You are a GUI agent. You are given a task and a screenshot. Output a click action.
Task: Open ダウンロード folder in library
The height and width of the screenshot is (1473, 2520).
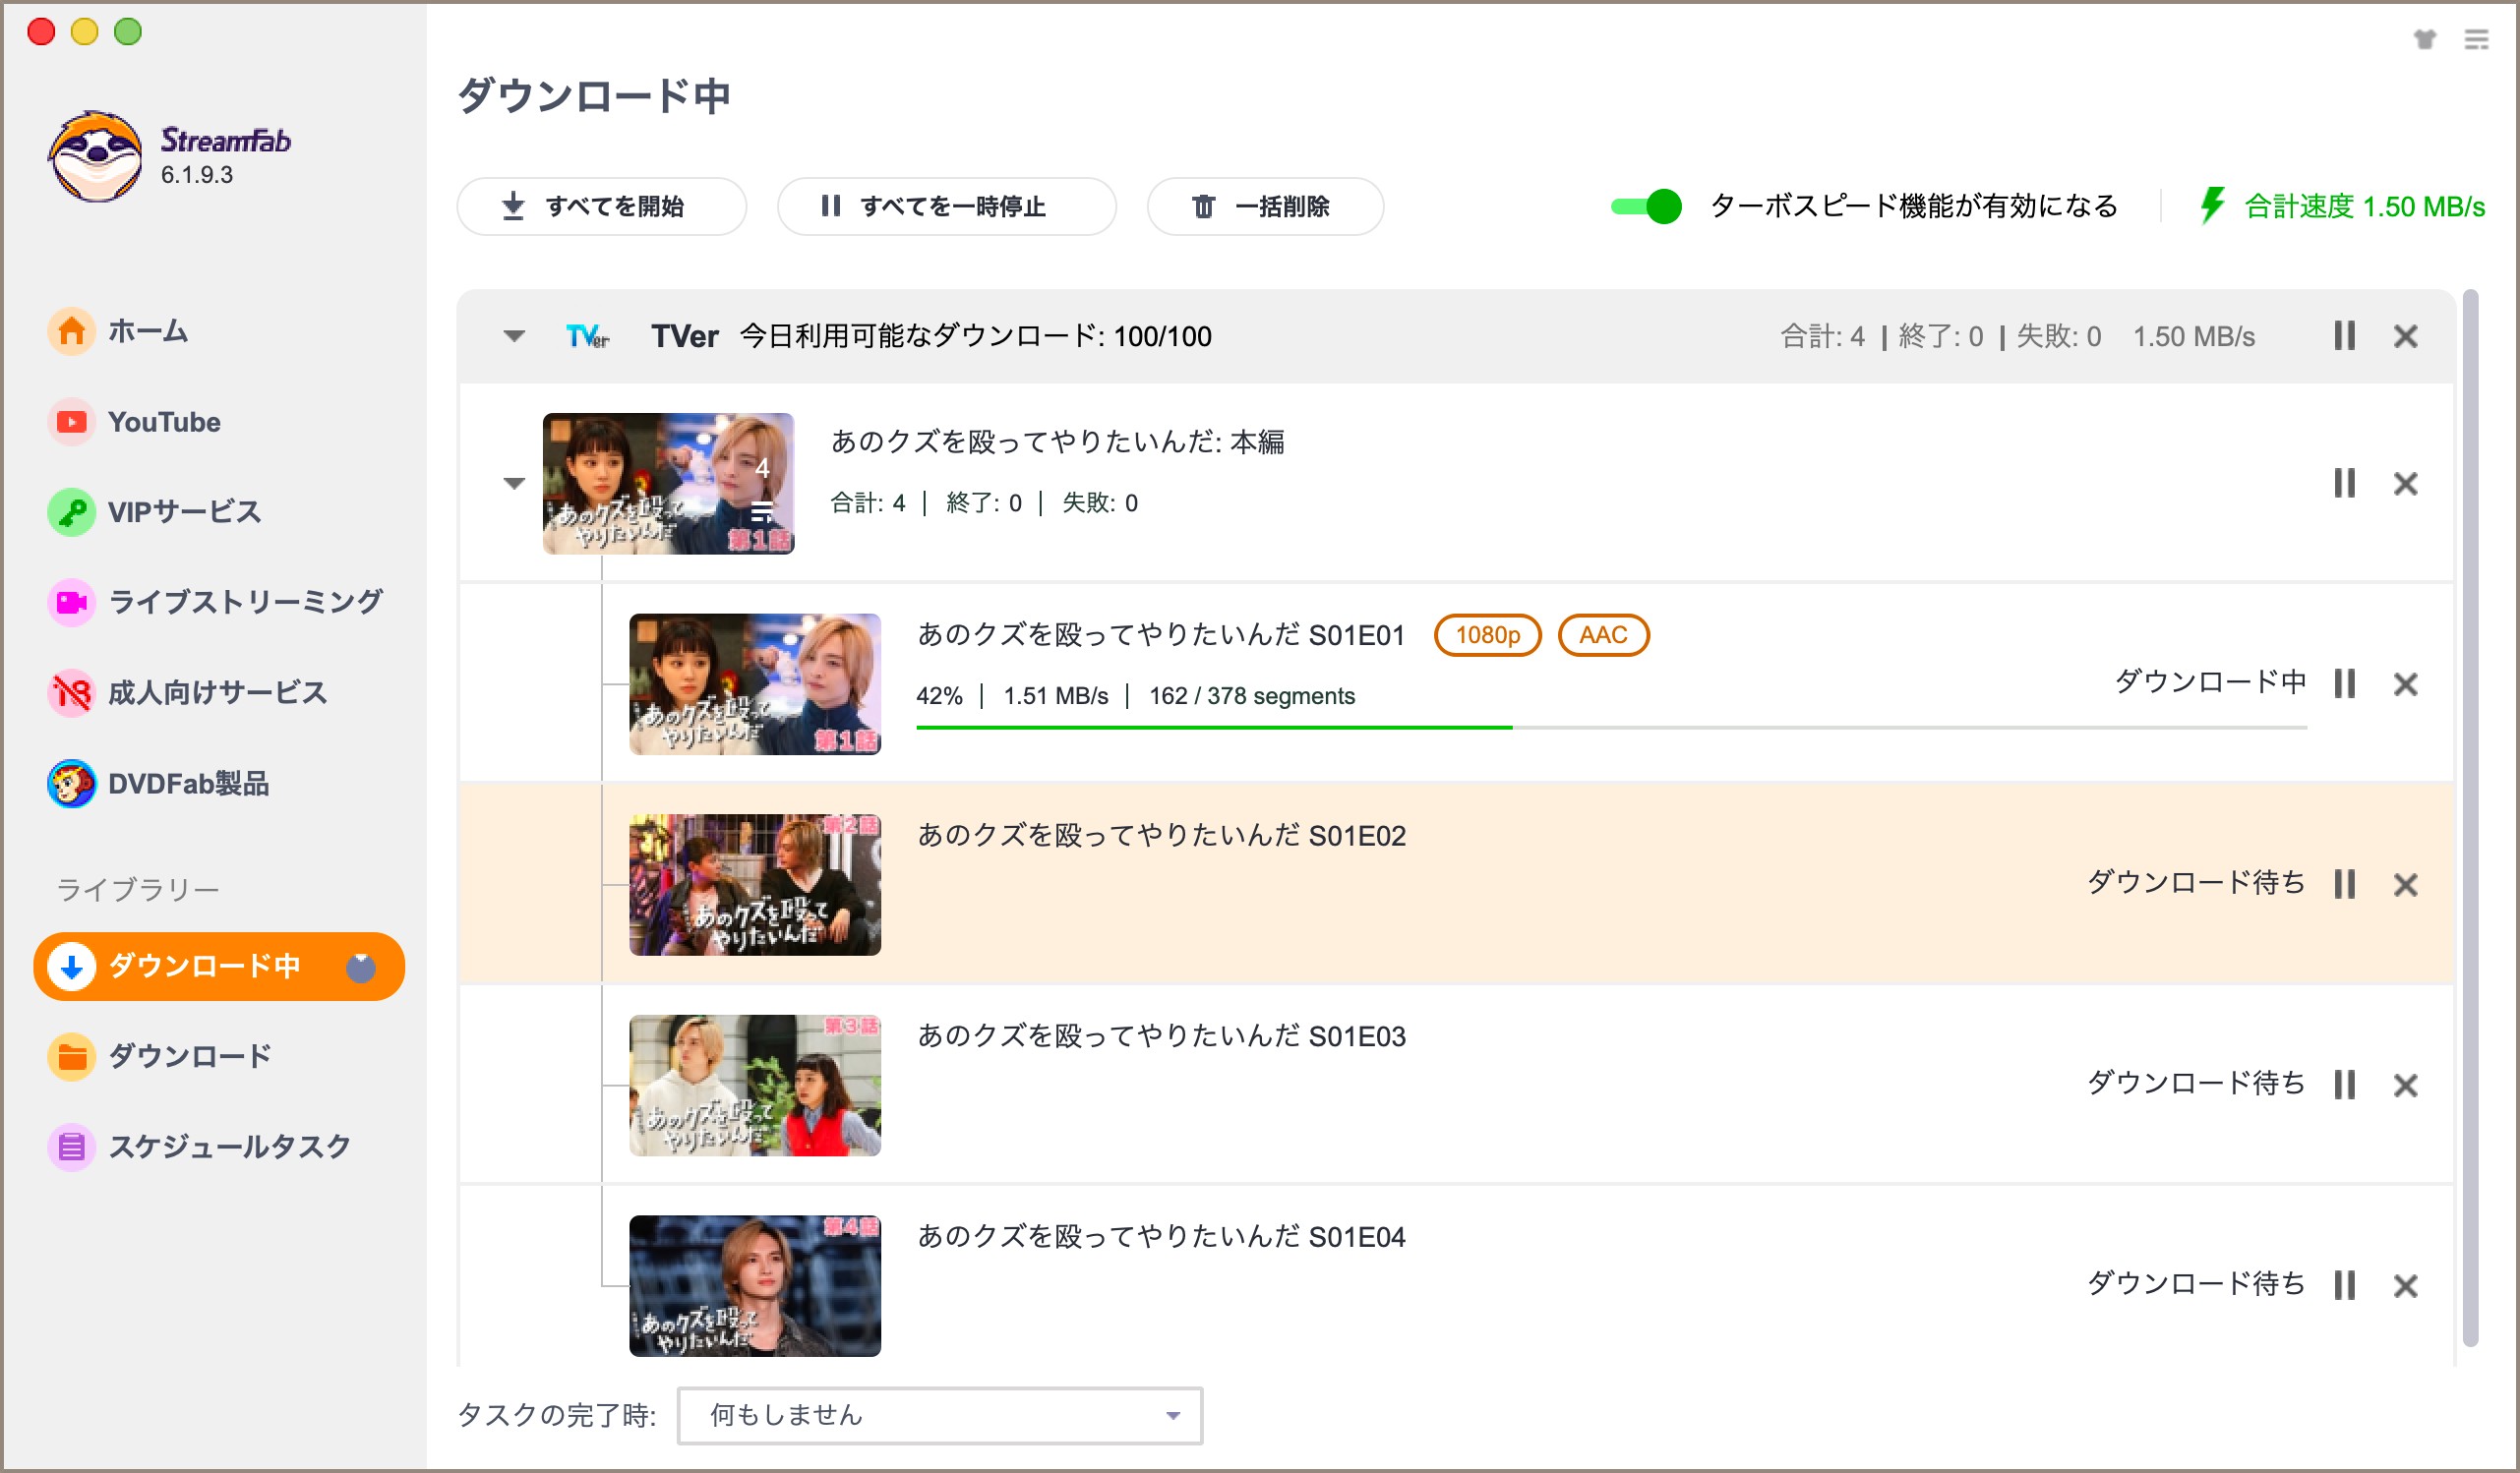coord(159,1056)
